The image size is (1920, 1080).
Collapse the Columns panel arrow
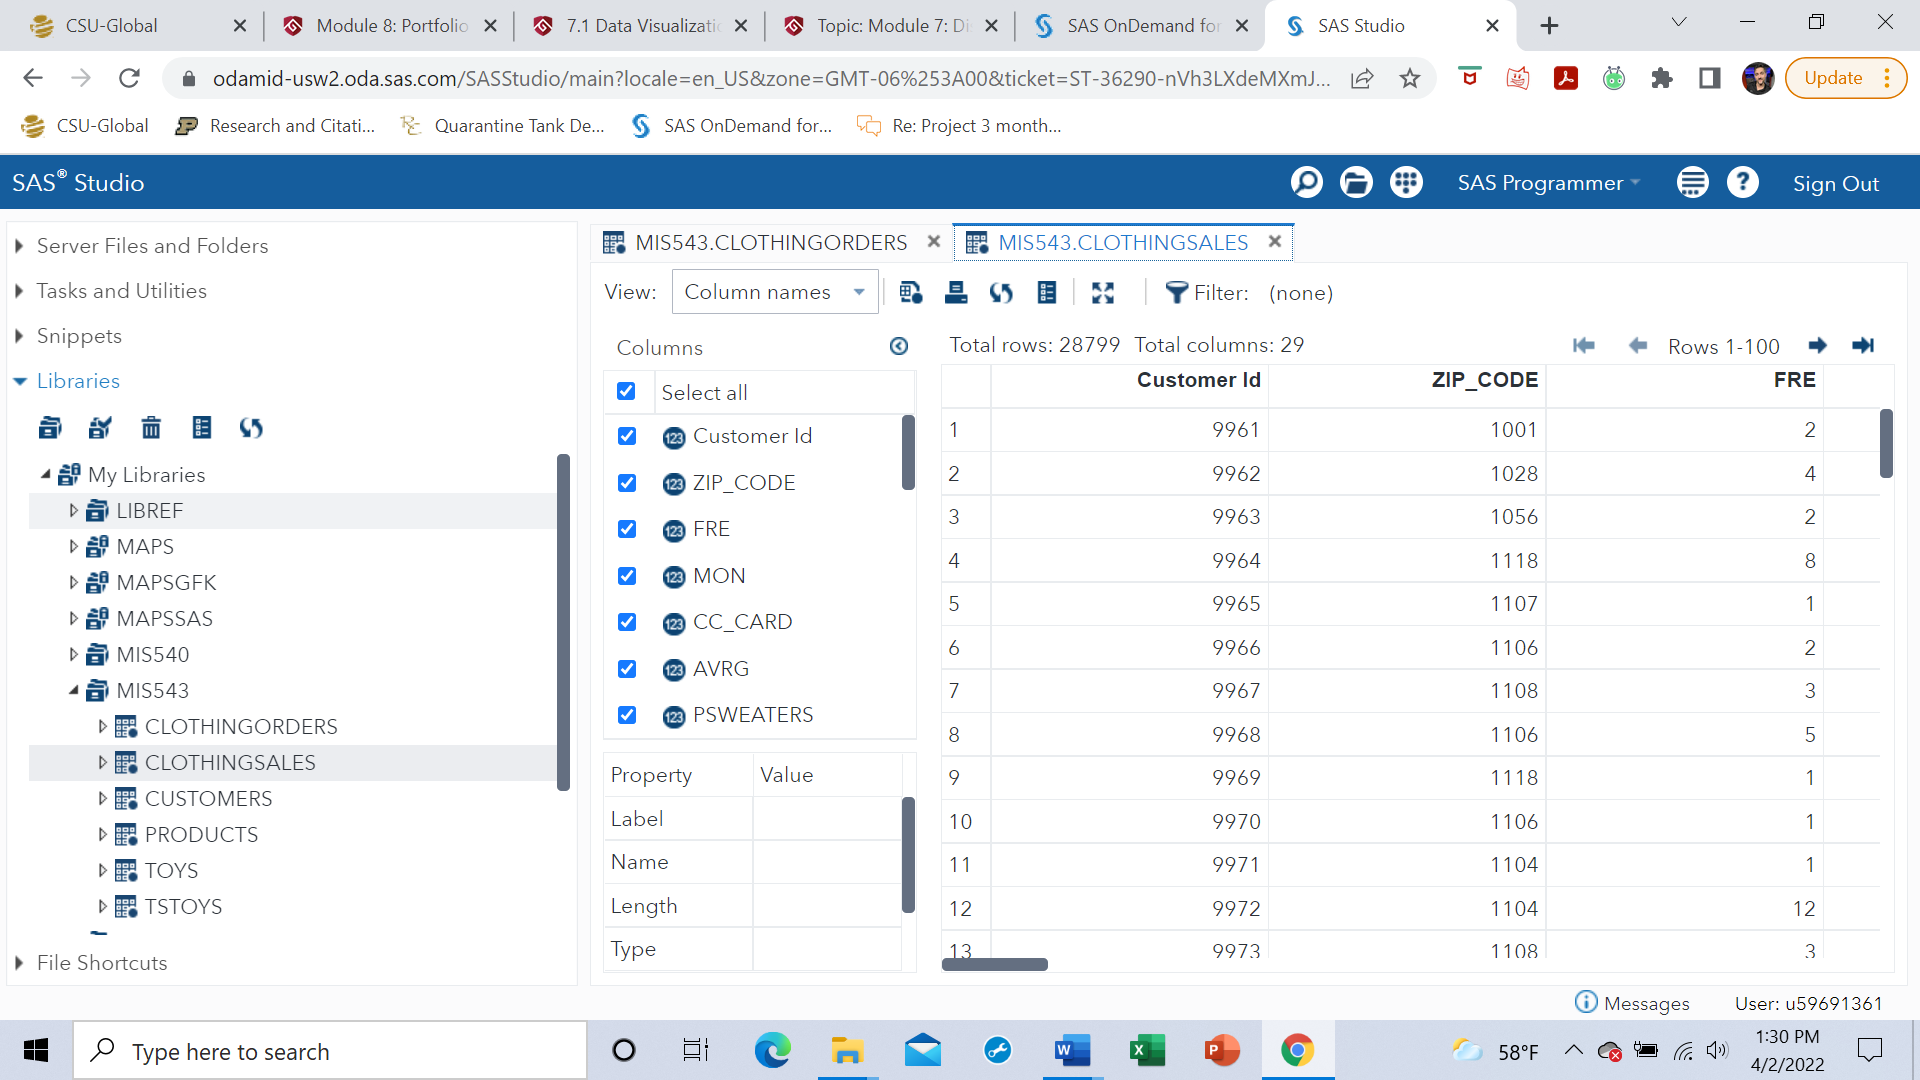point(898,346)
